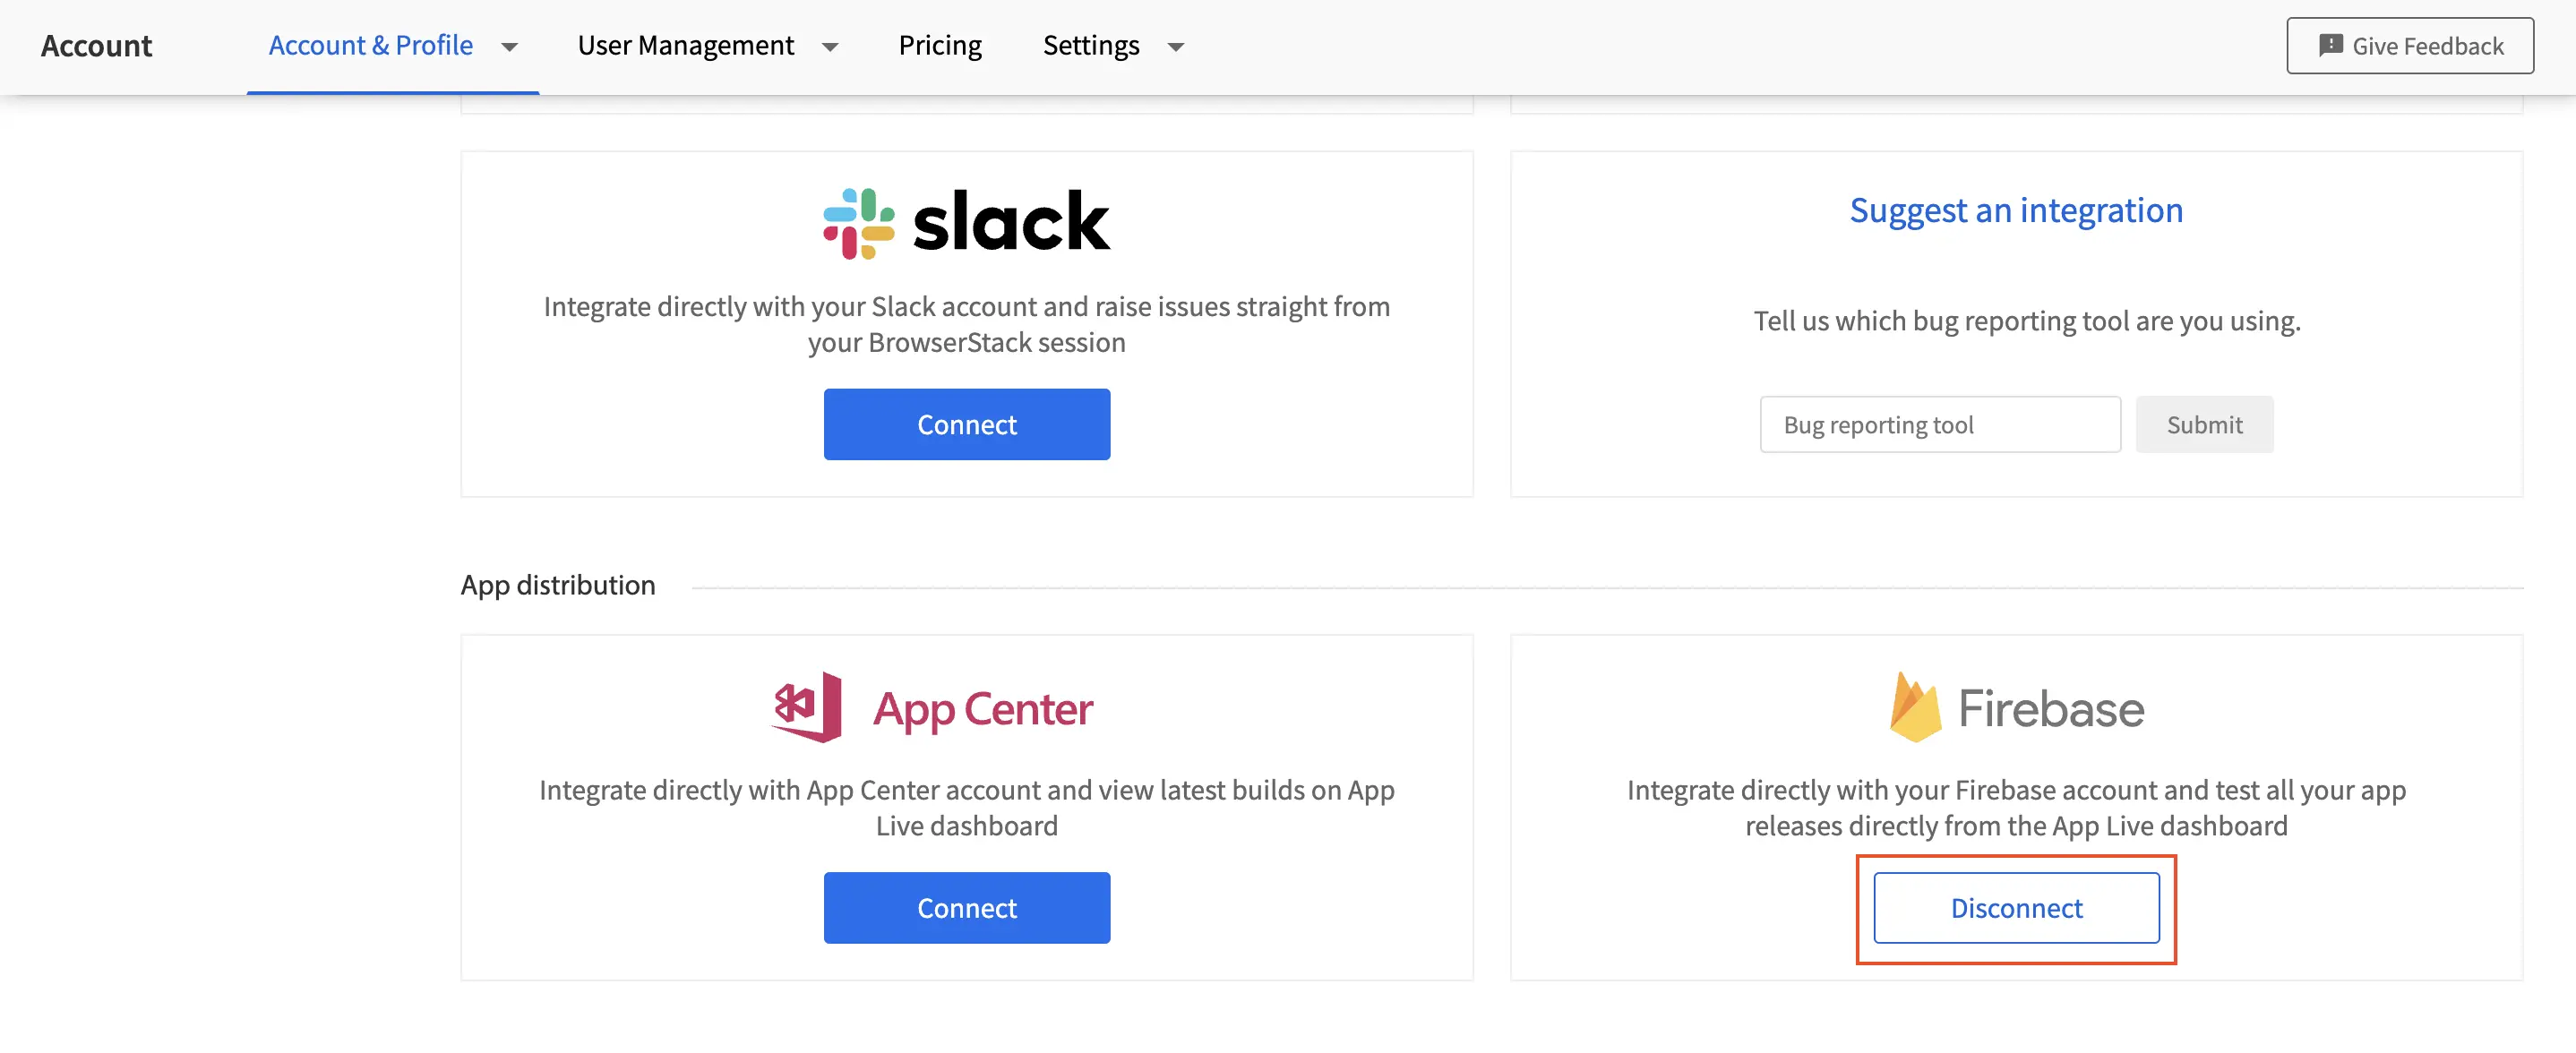Disconnect the Firebase integration
This screenshot has width=2576, height=1053.
[x=2015, y=908]
